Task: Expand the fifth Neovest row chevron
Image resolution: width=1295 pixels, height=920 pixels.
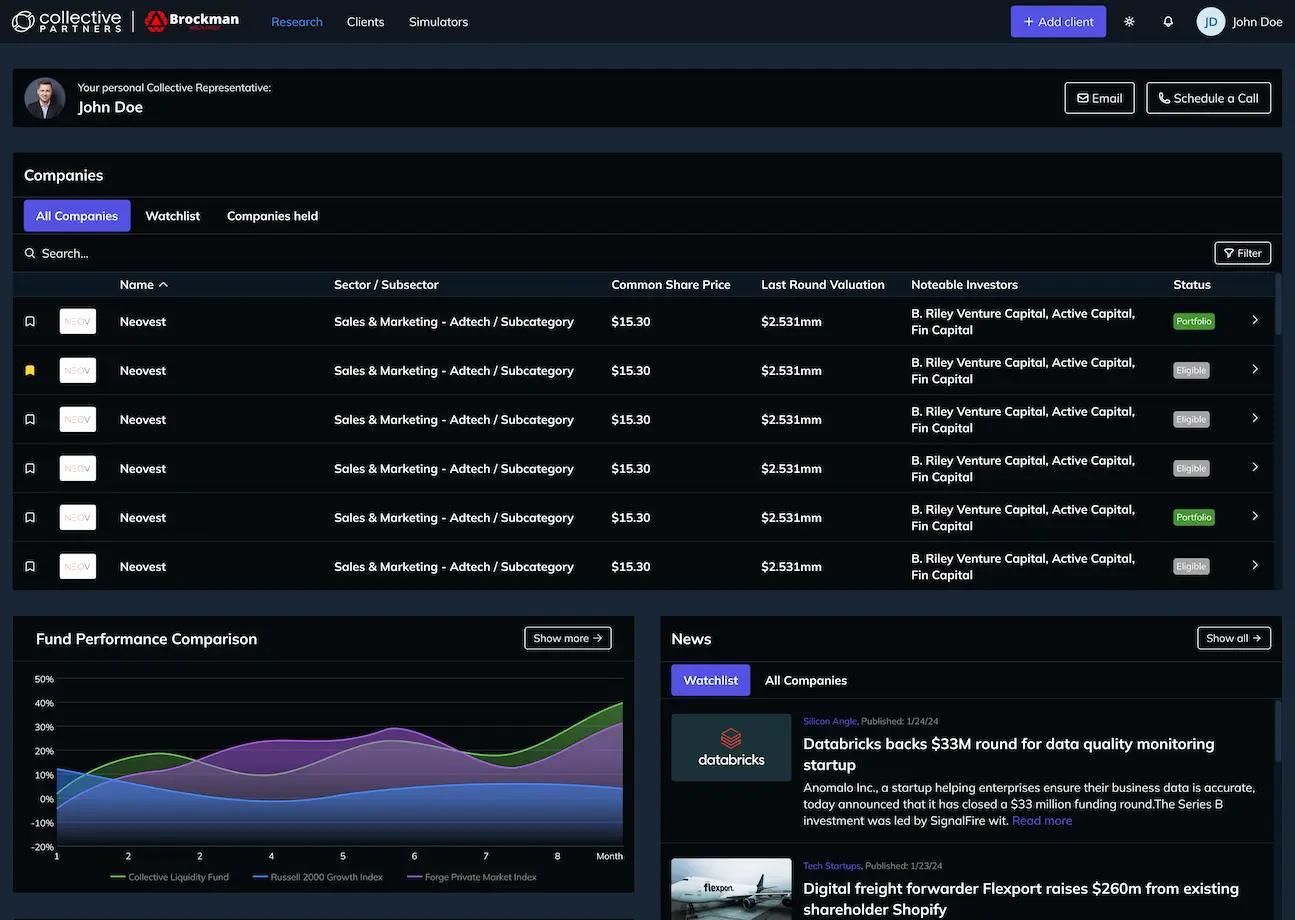Action: point(1255,516)
